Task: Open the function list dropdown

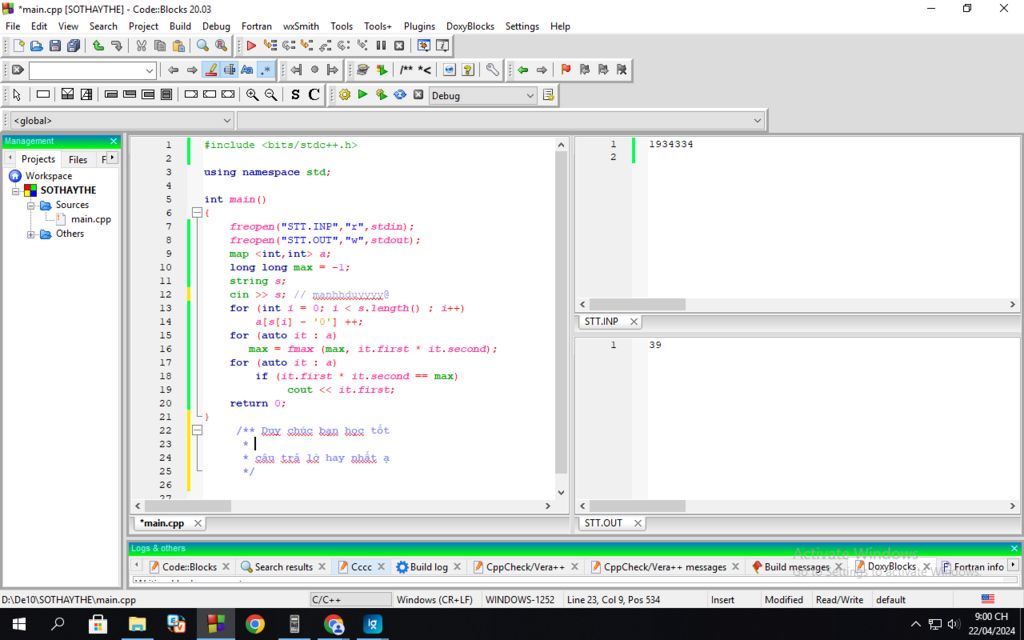Action: (x=500, y=121)
